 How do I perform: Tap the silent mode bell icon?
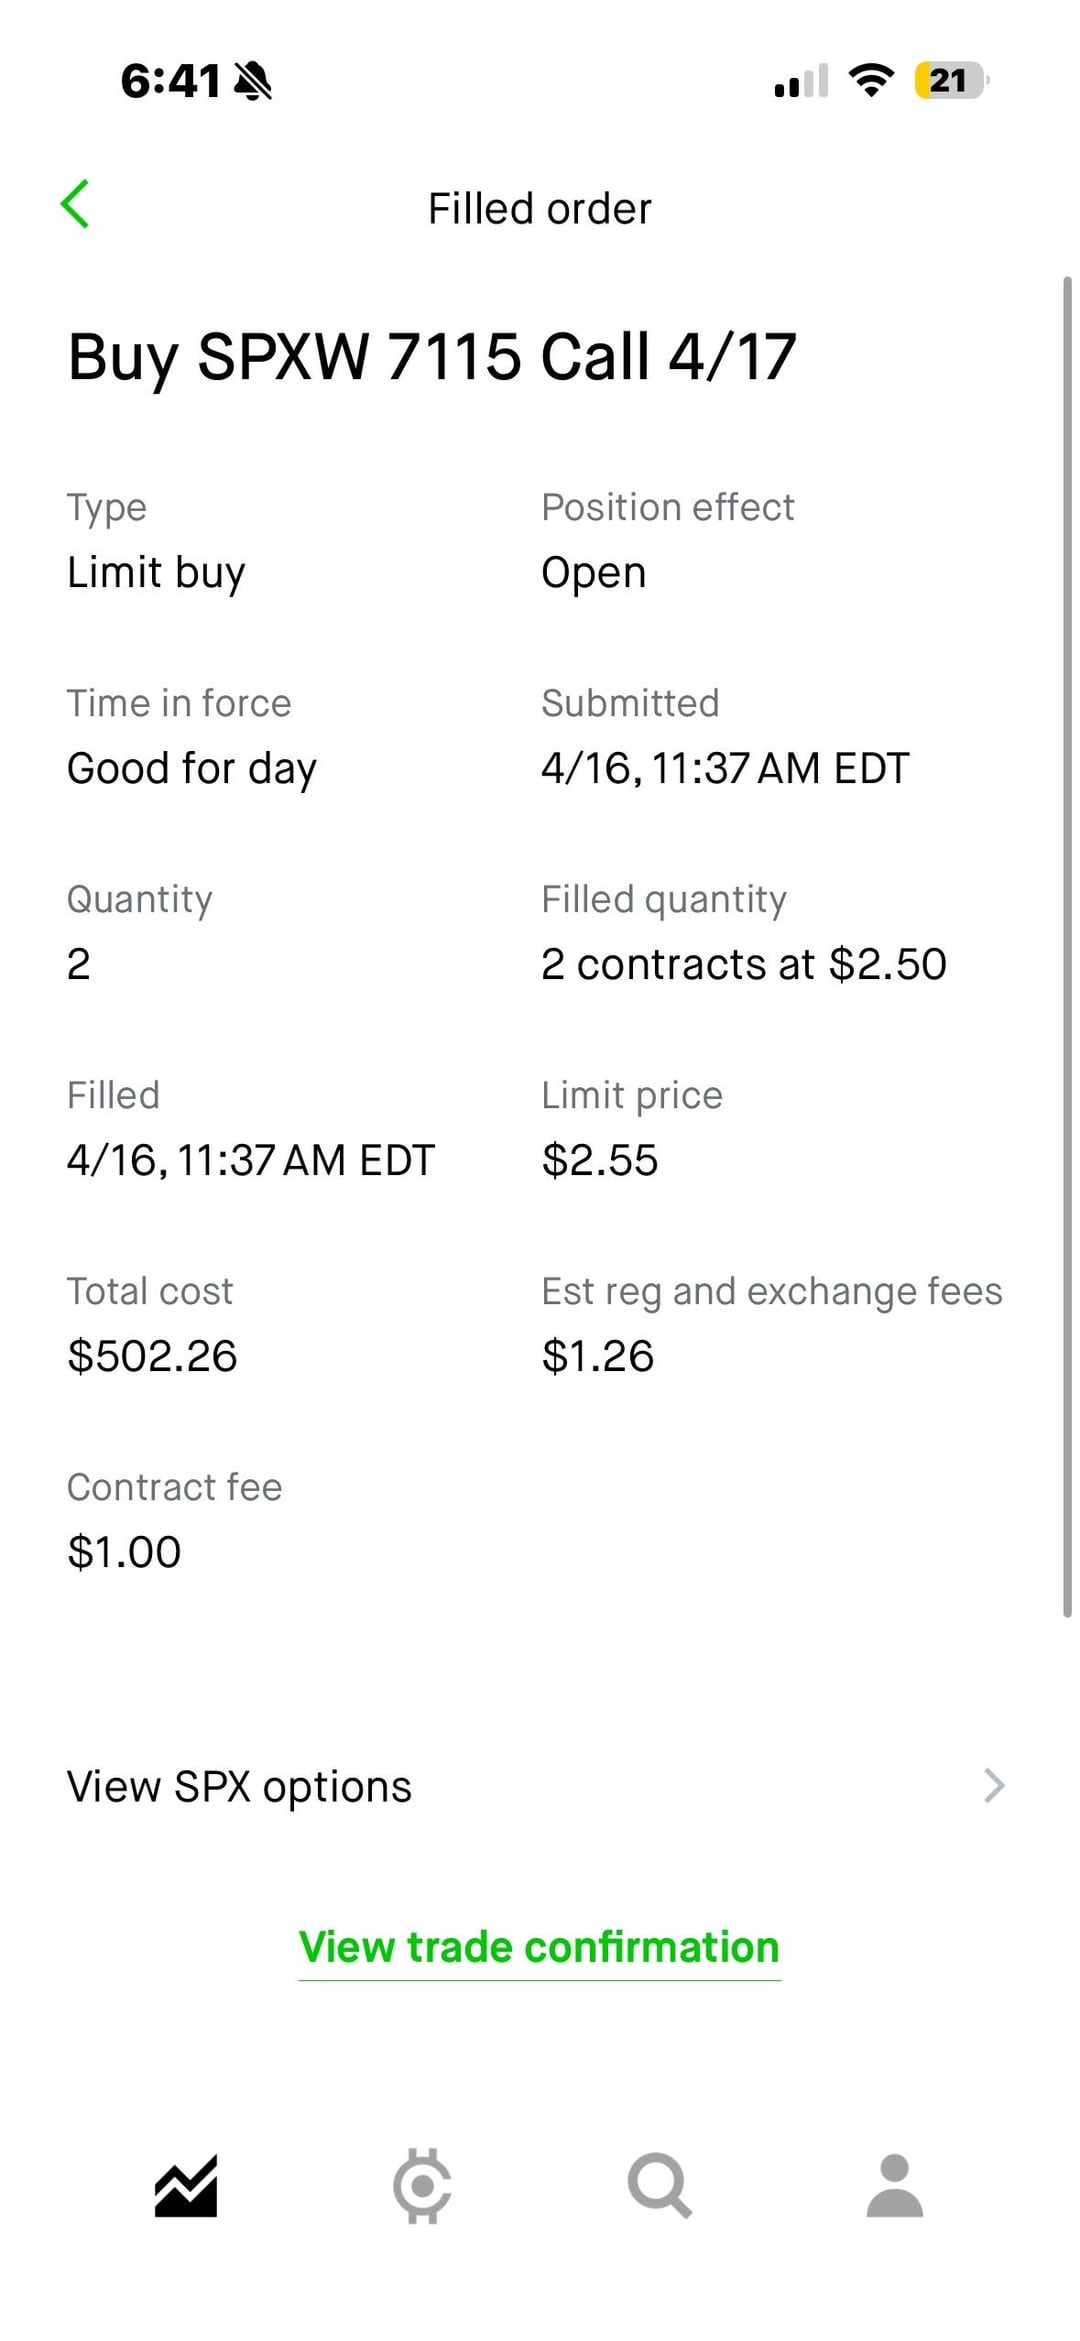[x=252, y=81]
